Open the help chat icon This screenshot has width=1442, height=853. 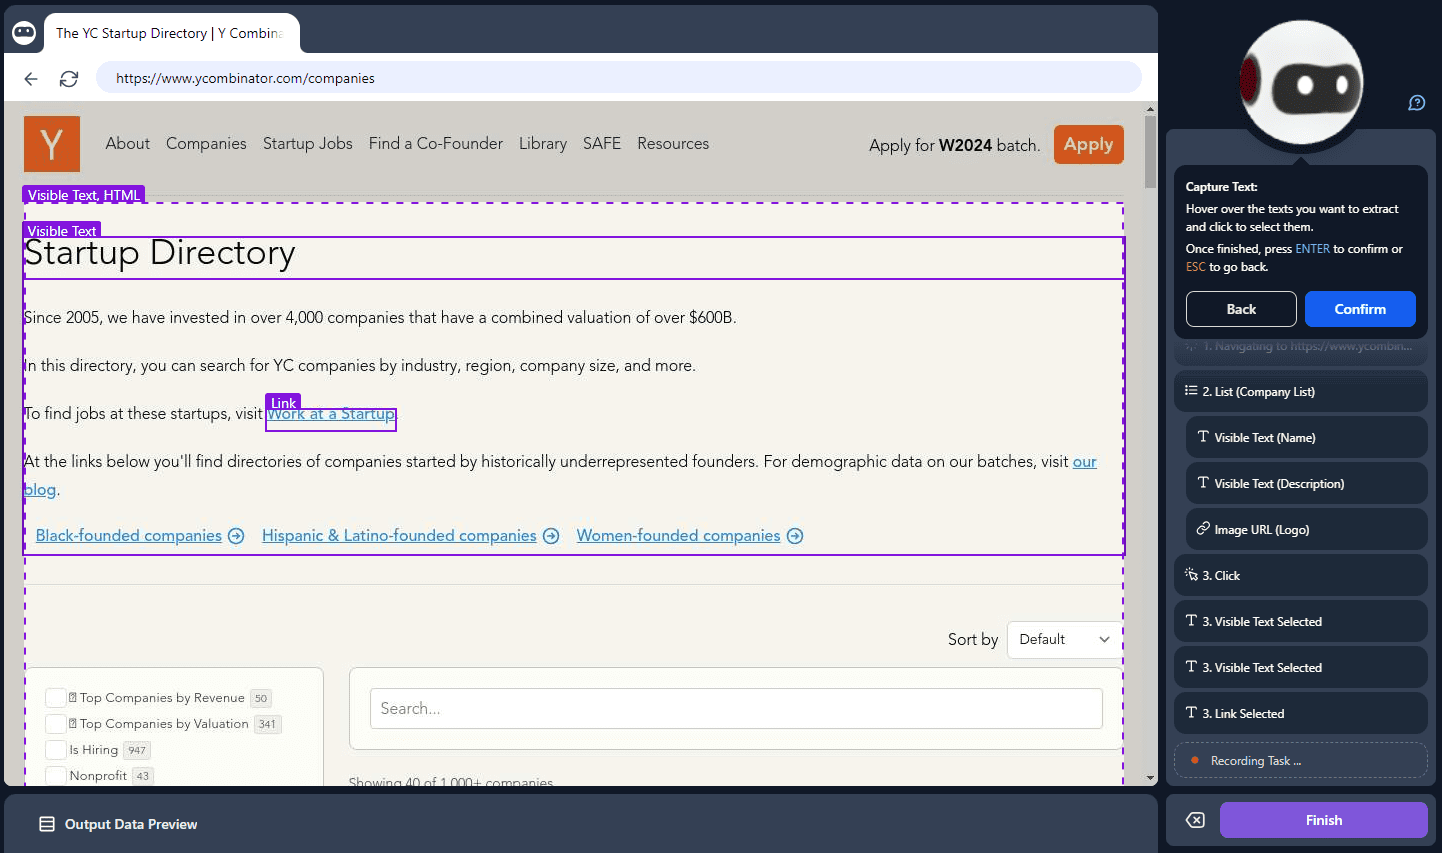point(1417,103)
